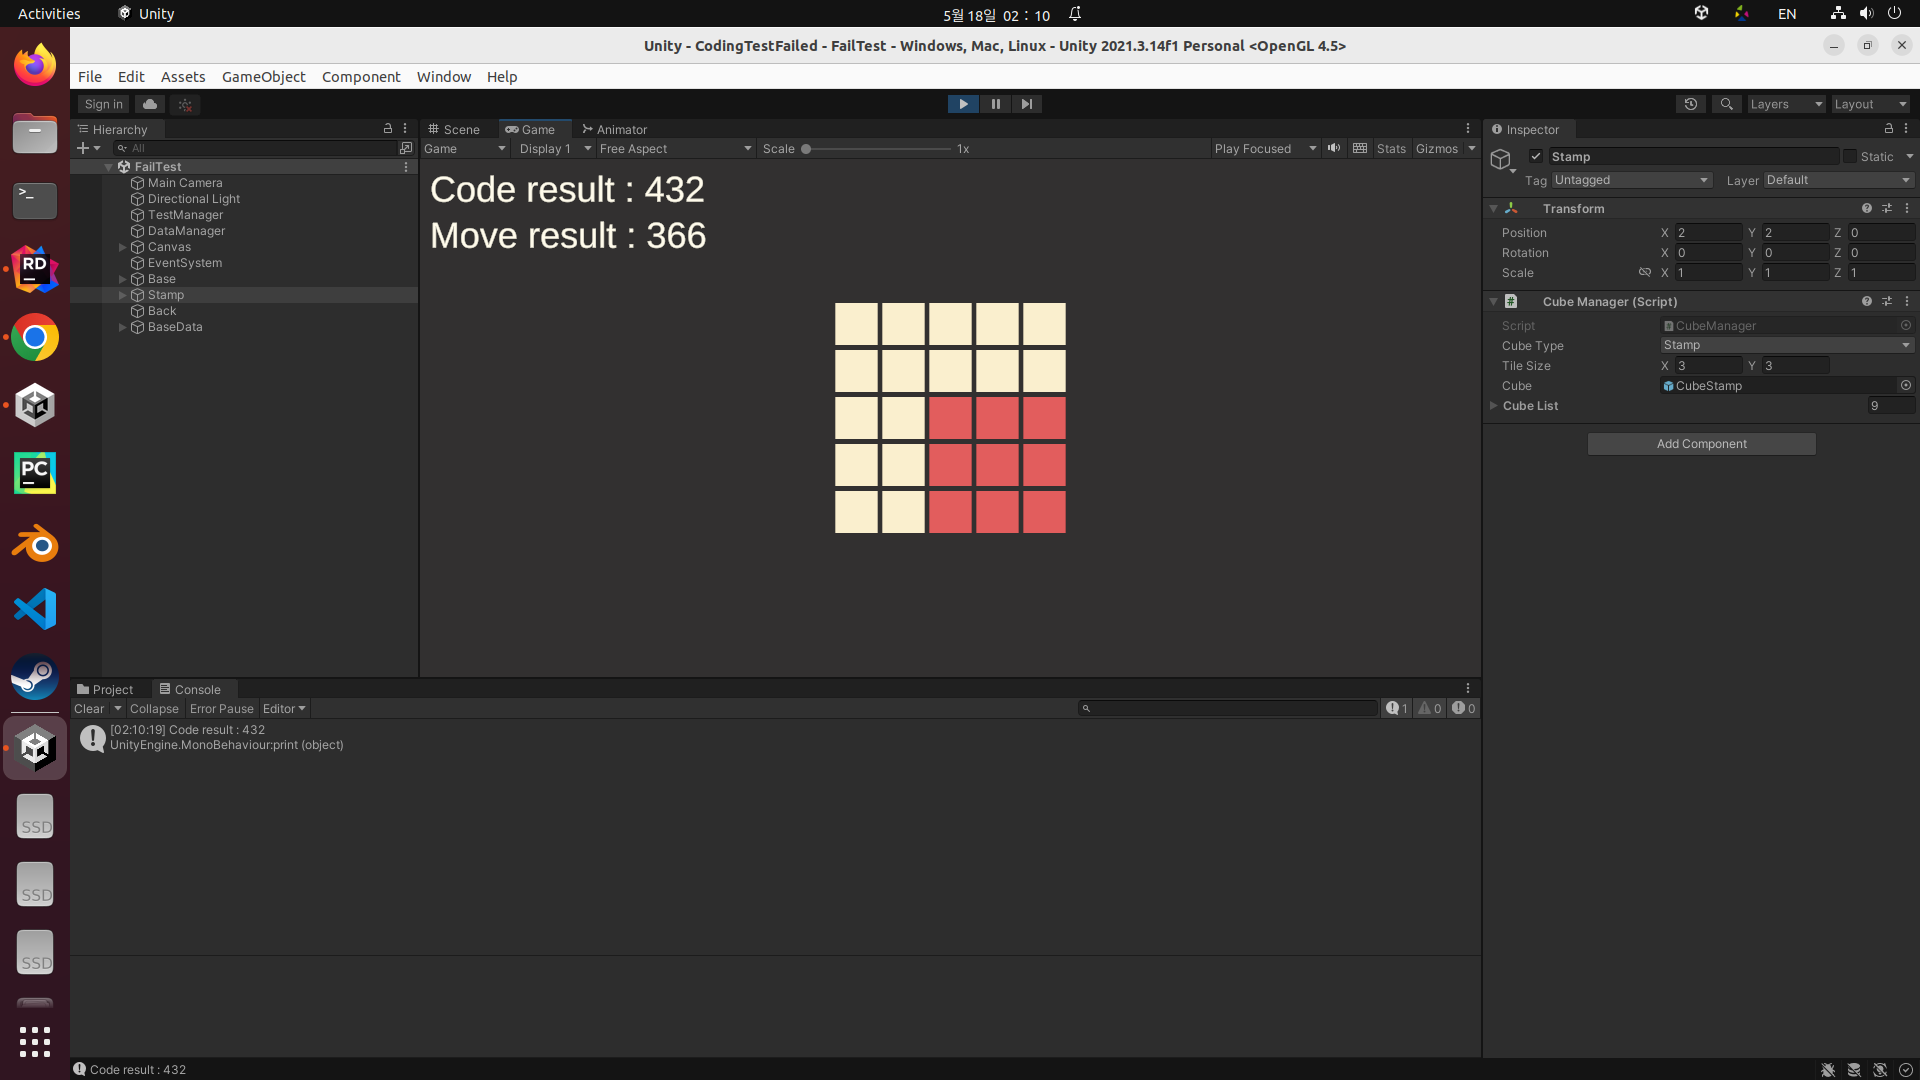The image size is (1920, 1080).
Task: Open Undo History icon in toolbar
Action: click(x=1690, y=104)
